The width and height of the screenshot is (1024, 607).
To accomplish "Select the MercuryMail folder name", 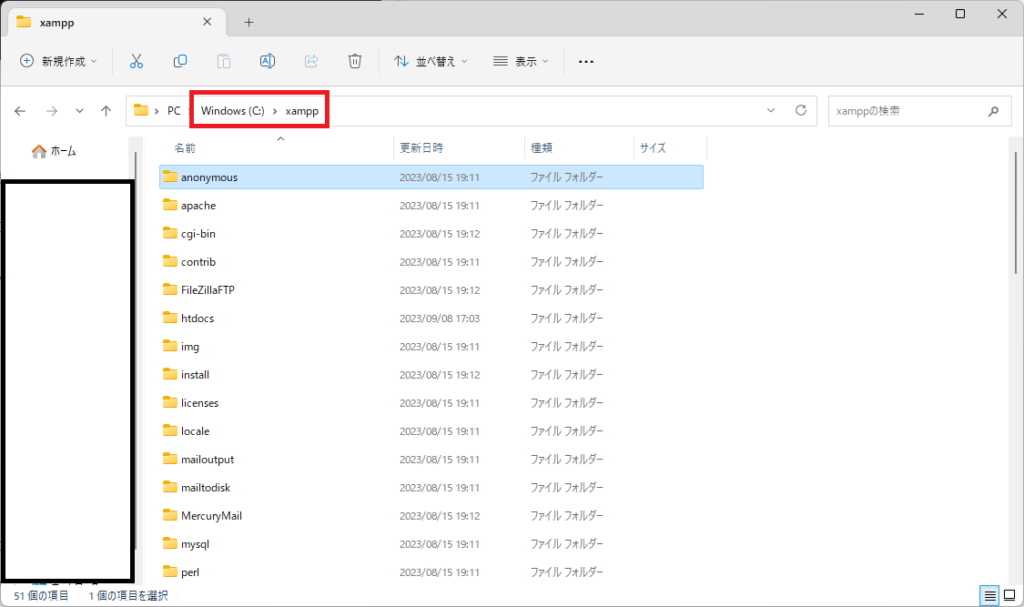I will coord(211,516).
